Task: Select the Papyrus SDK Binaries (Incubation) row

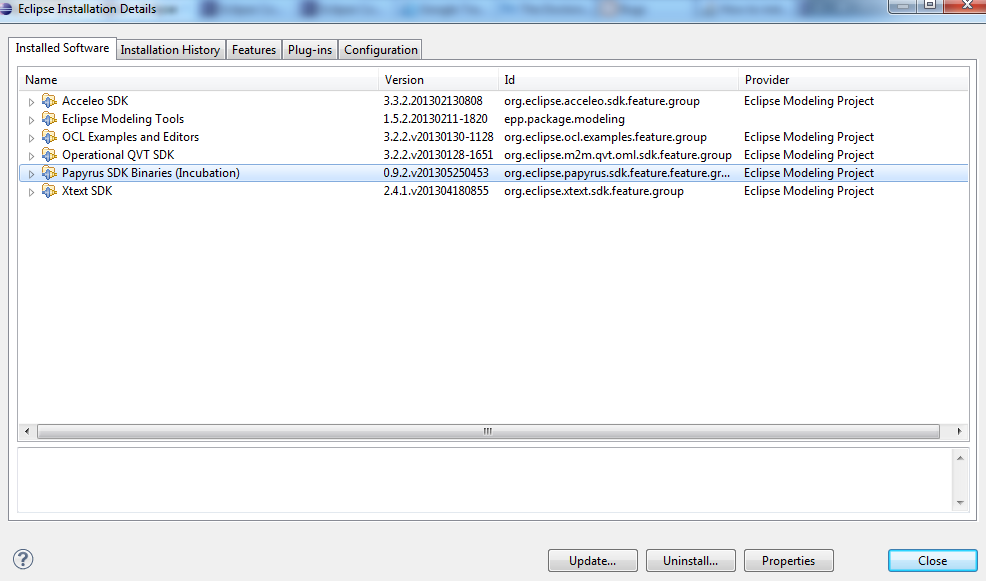Action: (494, 173)
